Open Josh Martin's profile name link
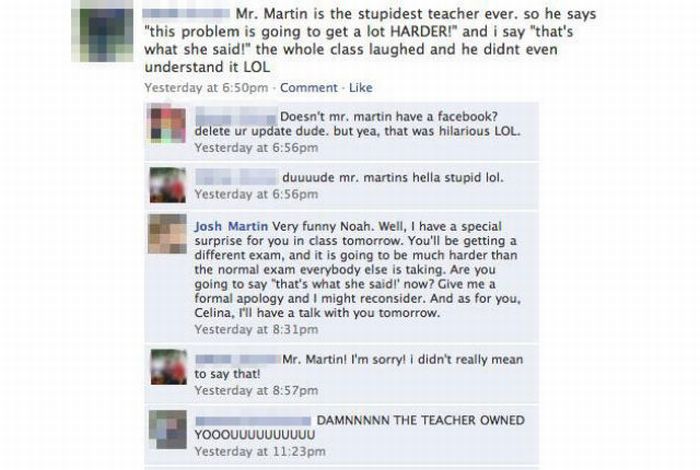The height and width of the screenshot is (470, 700). point(231,226)
